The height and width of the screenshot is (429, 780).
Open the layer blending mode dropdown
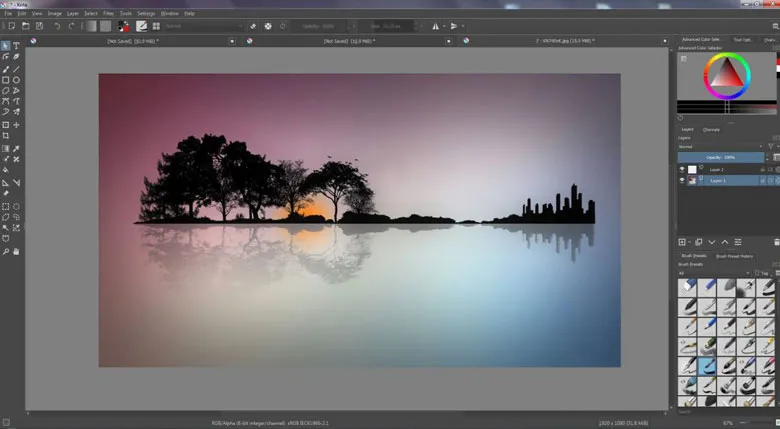point(720,146)
